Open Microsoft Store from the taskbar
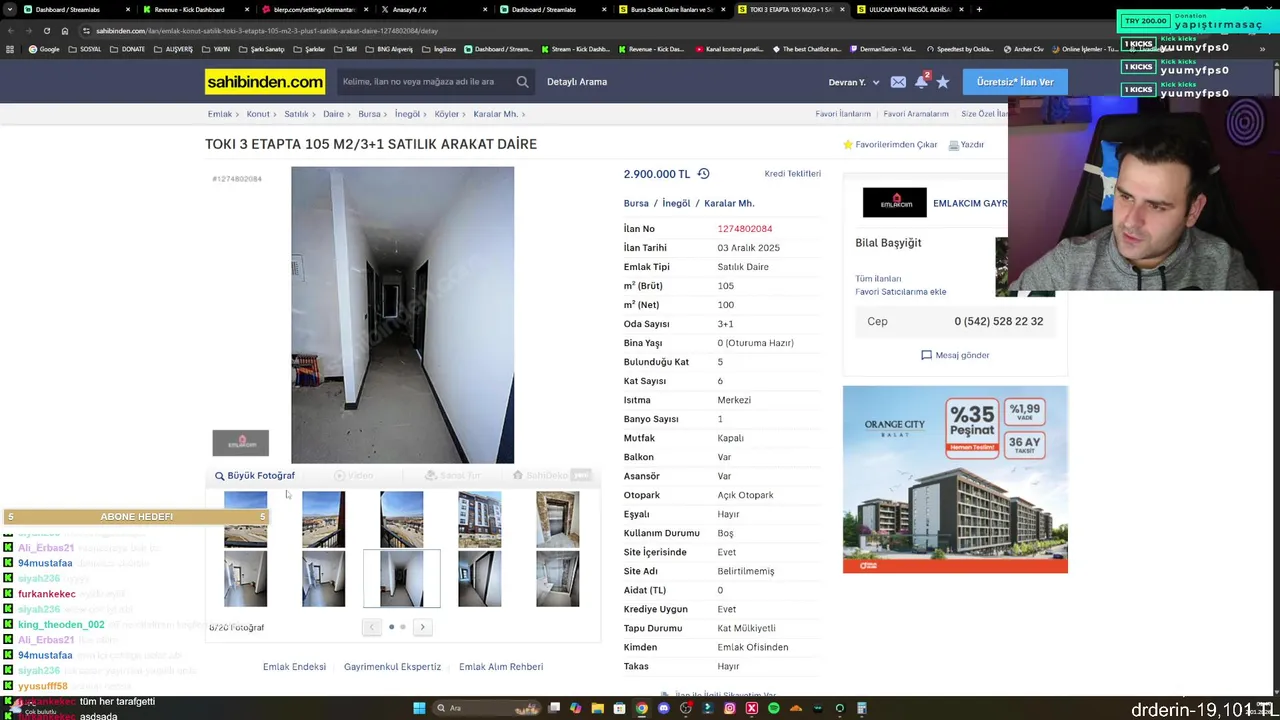This screenshot has height=720, width=1280. coord(619,708)
